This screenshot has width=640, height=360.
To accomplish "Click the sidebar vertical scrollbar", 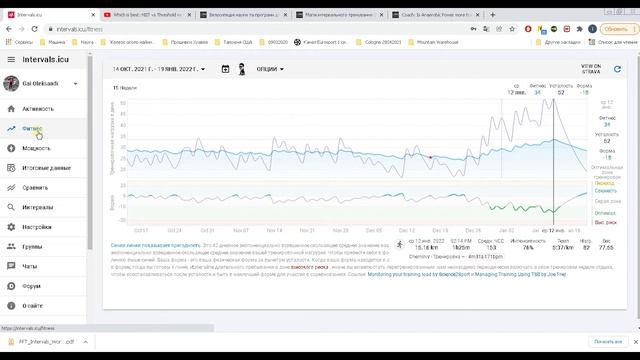I will (90, 153).
